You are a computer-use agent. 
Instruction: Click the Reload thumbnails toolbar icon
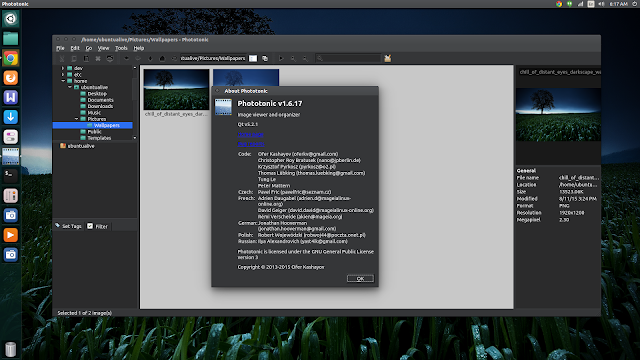click(x=110, y=58)
